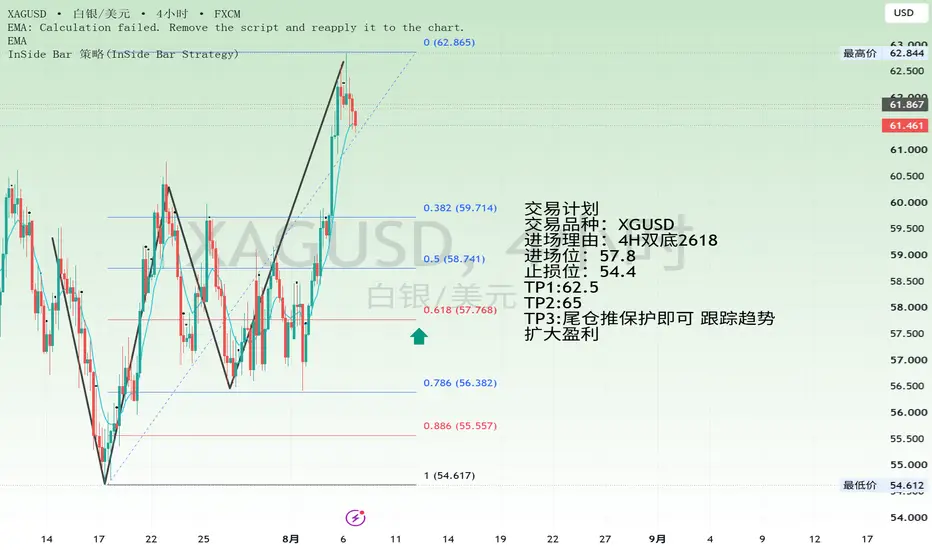Viewport: 932px width, 550px height.
Task: Click the EMA calculation failed message
Action: pos(235,27)
